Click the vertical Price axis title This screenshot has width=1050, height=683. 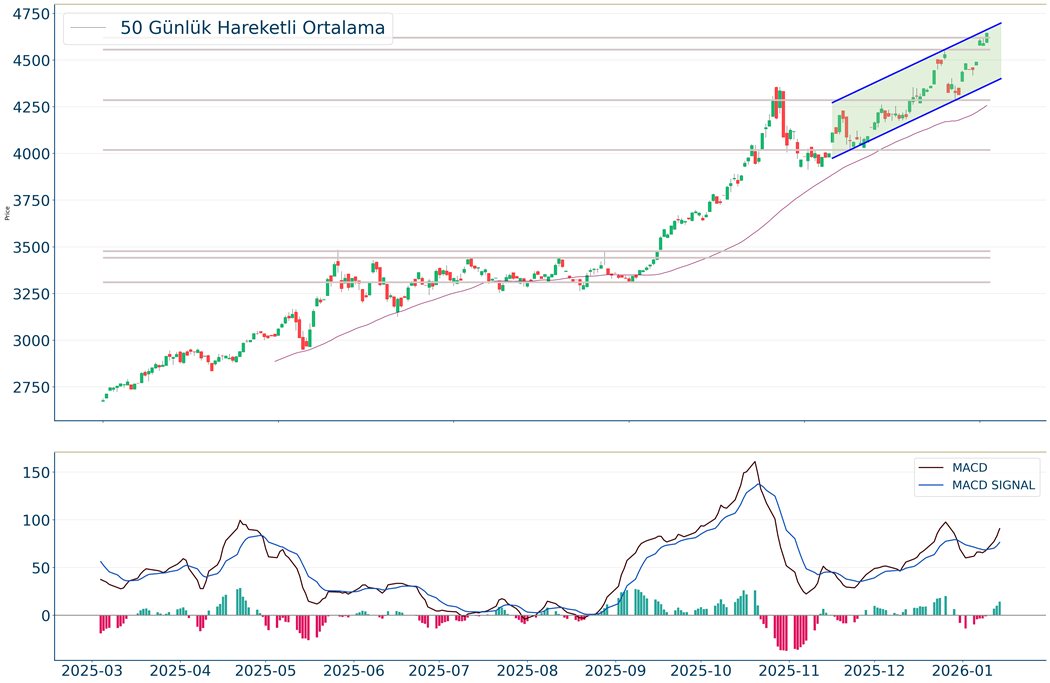(8, 212)
